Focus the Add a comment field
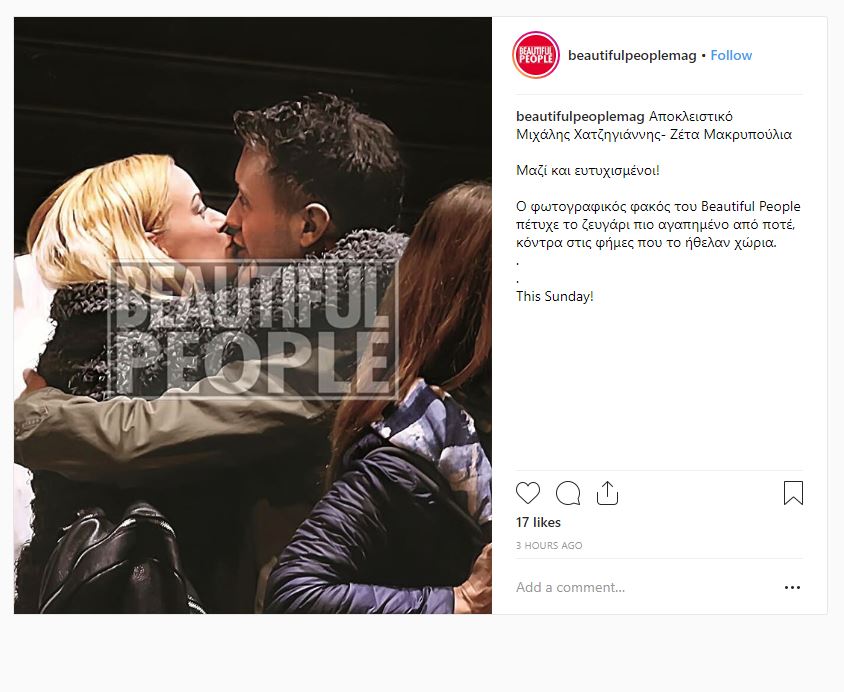Viewport: 844px width, 692px height. pos(646,587)
